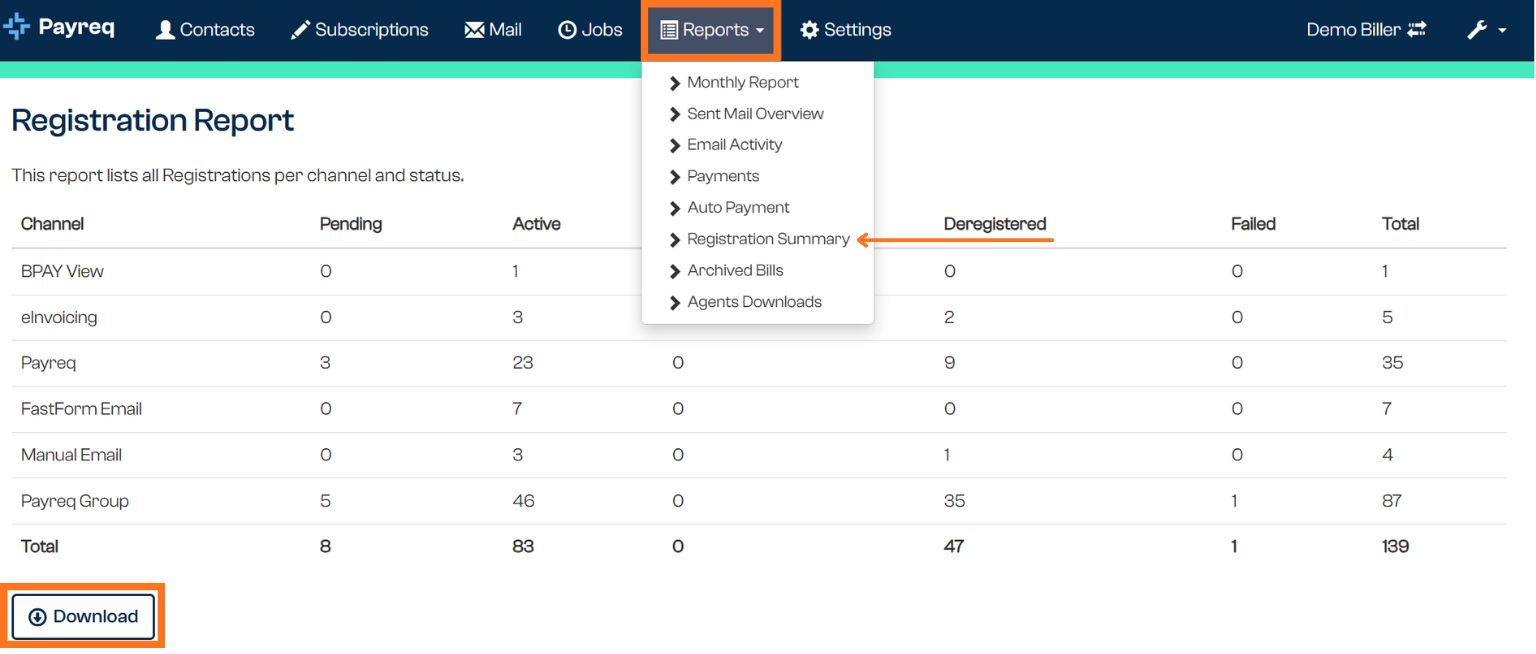Click total active value 83

pyautogui.click(x=523, y=547)
